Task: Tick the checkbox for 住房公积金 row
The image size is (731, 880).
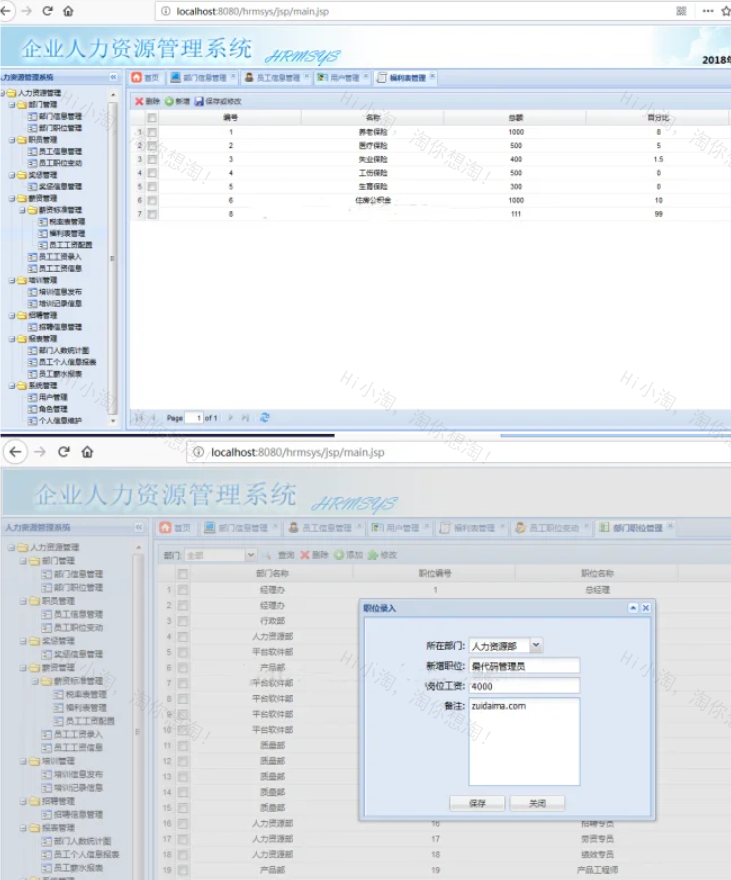Action: [153, 200]
